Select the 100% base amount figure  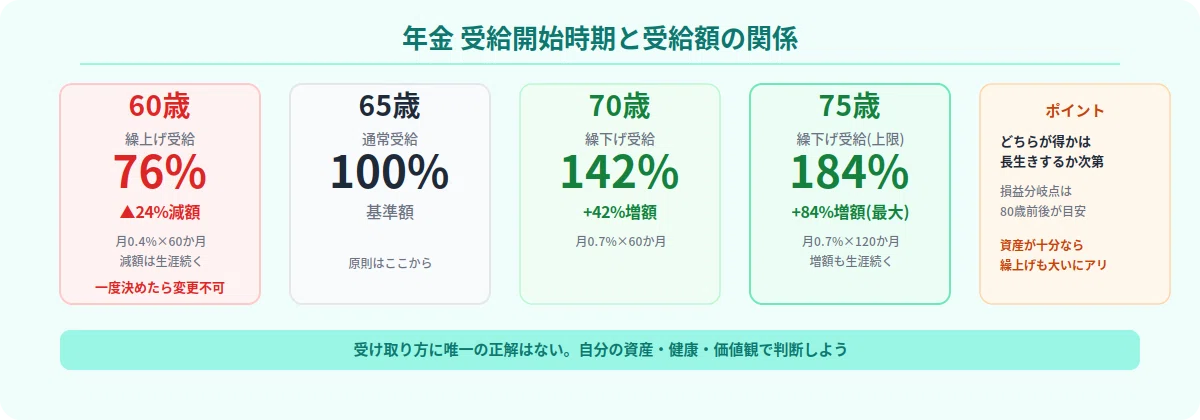click(390, 172)
